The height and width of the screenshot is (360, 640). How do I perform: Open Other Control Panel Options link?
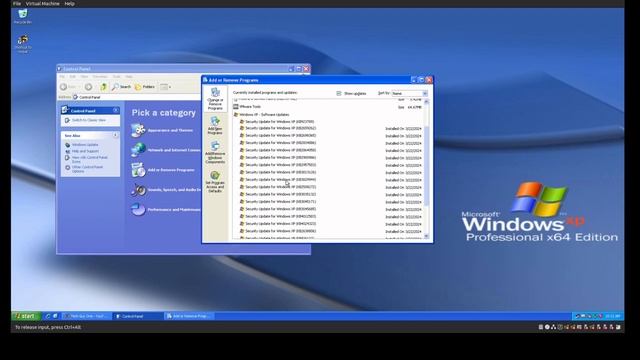(87, 169)
